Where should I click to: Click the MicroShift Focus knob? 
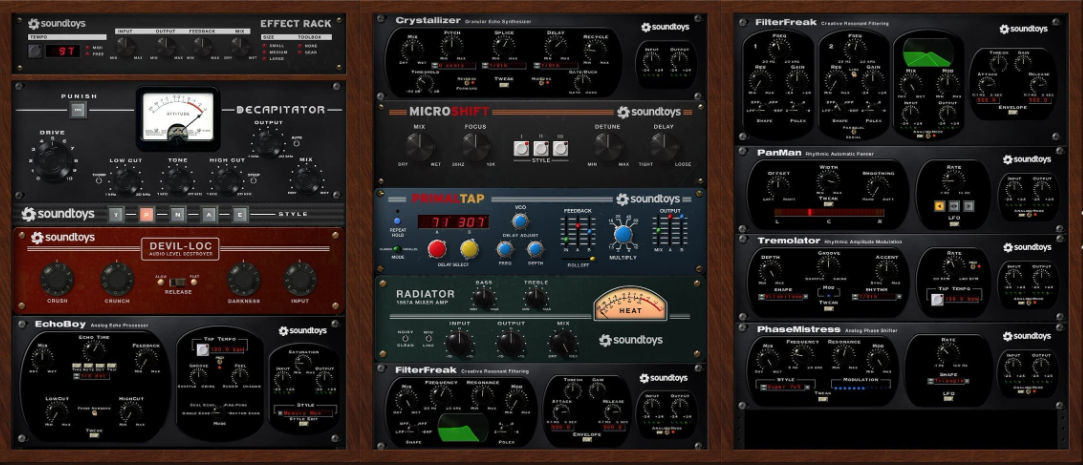coord(476,146)
